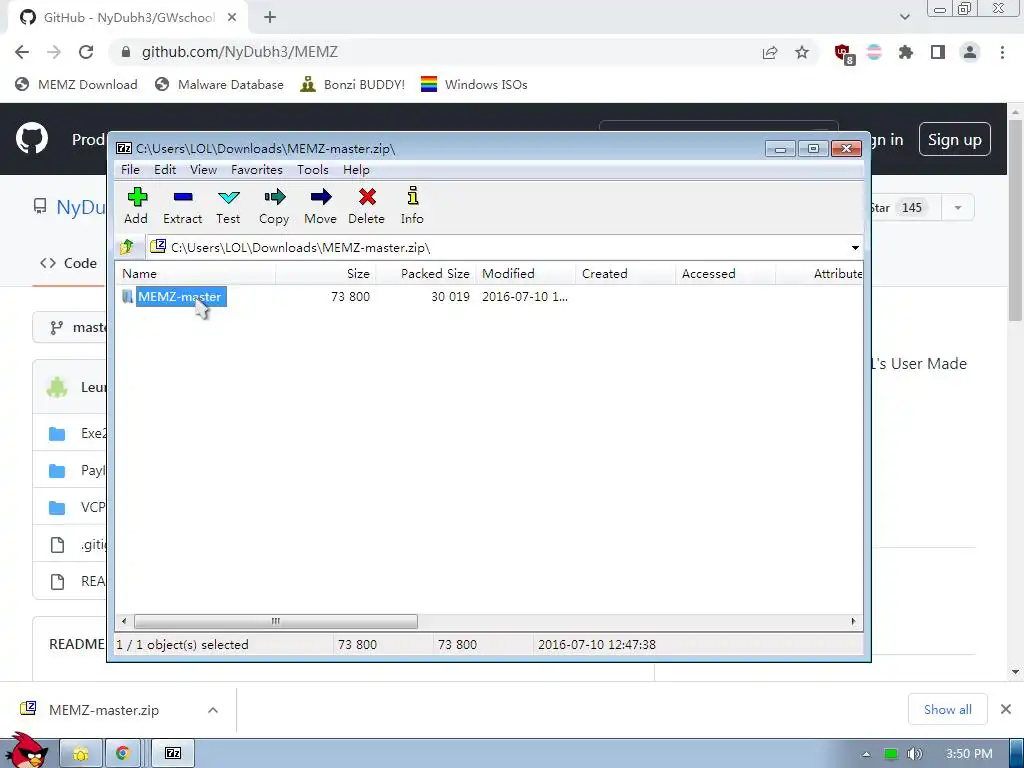Click the Add button in 7-Zip toolbar
1024x768 pixels.
pos(136,206)
